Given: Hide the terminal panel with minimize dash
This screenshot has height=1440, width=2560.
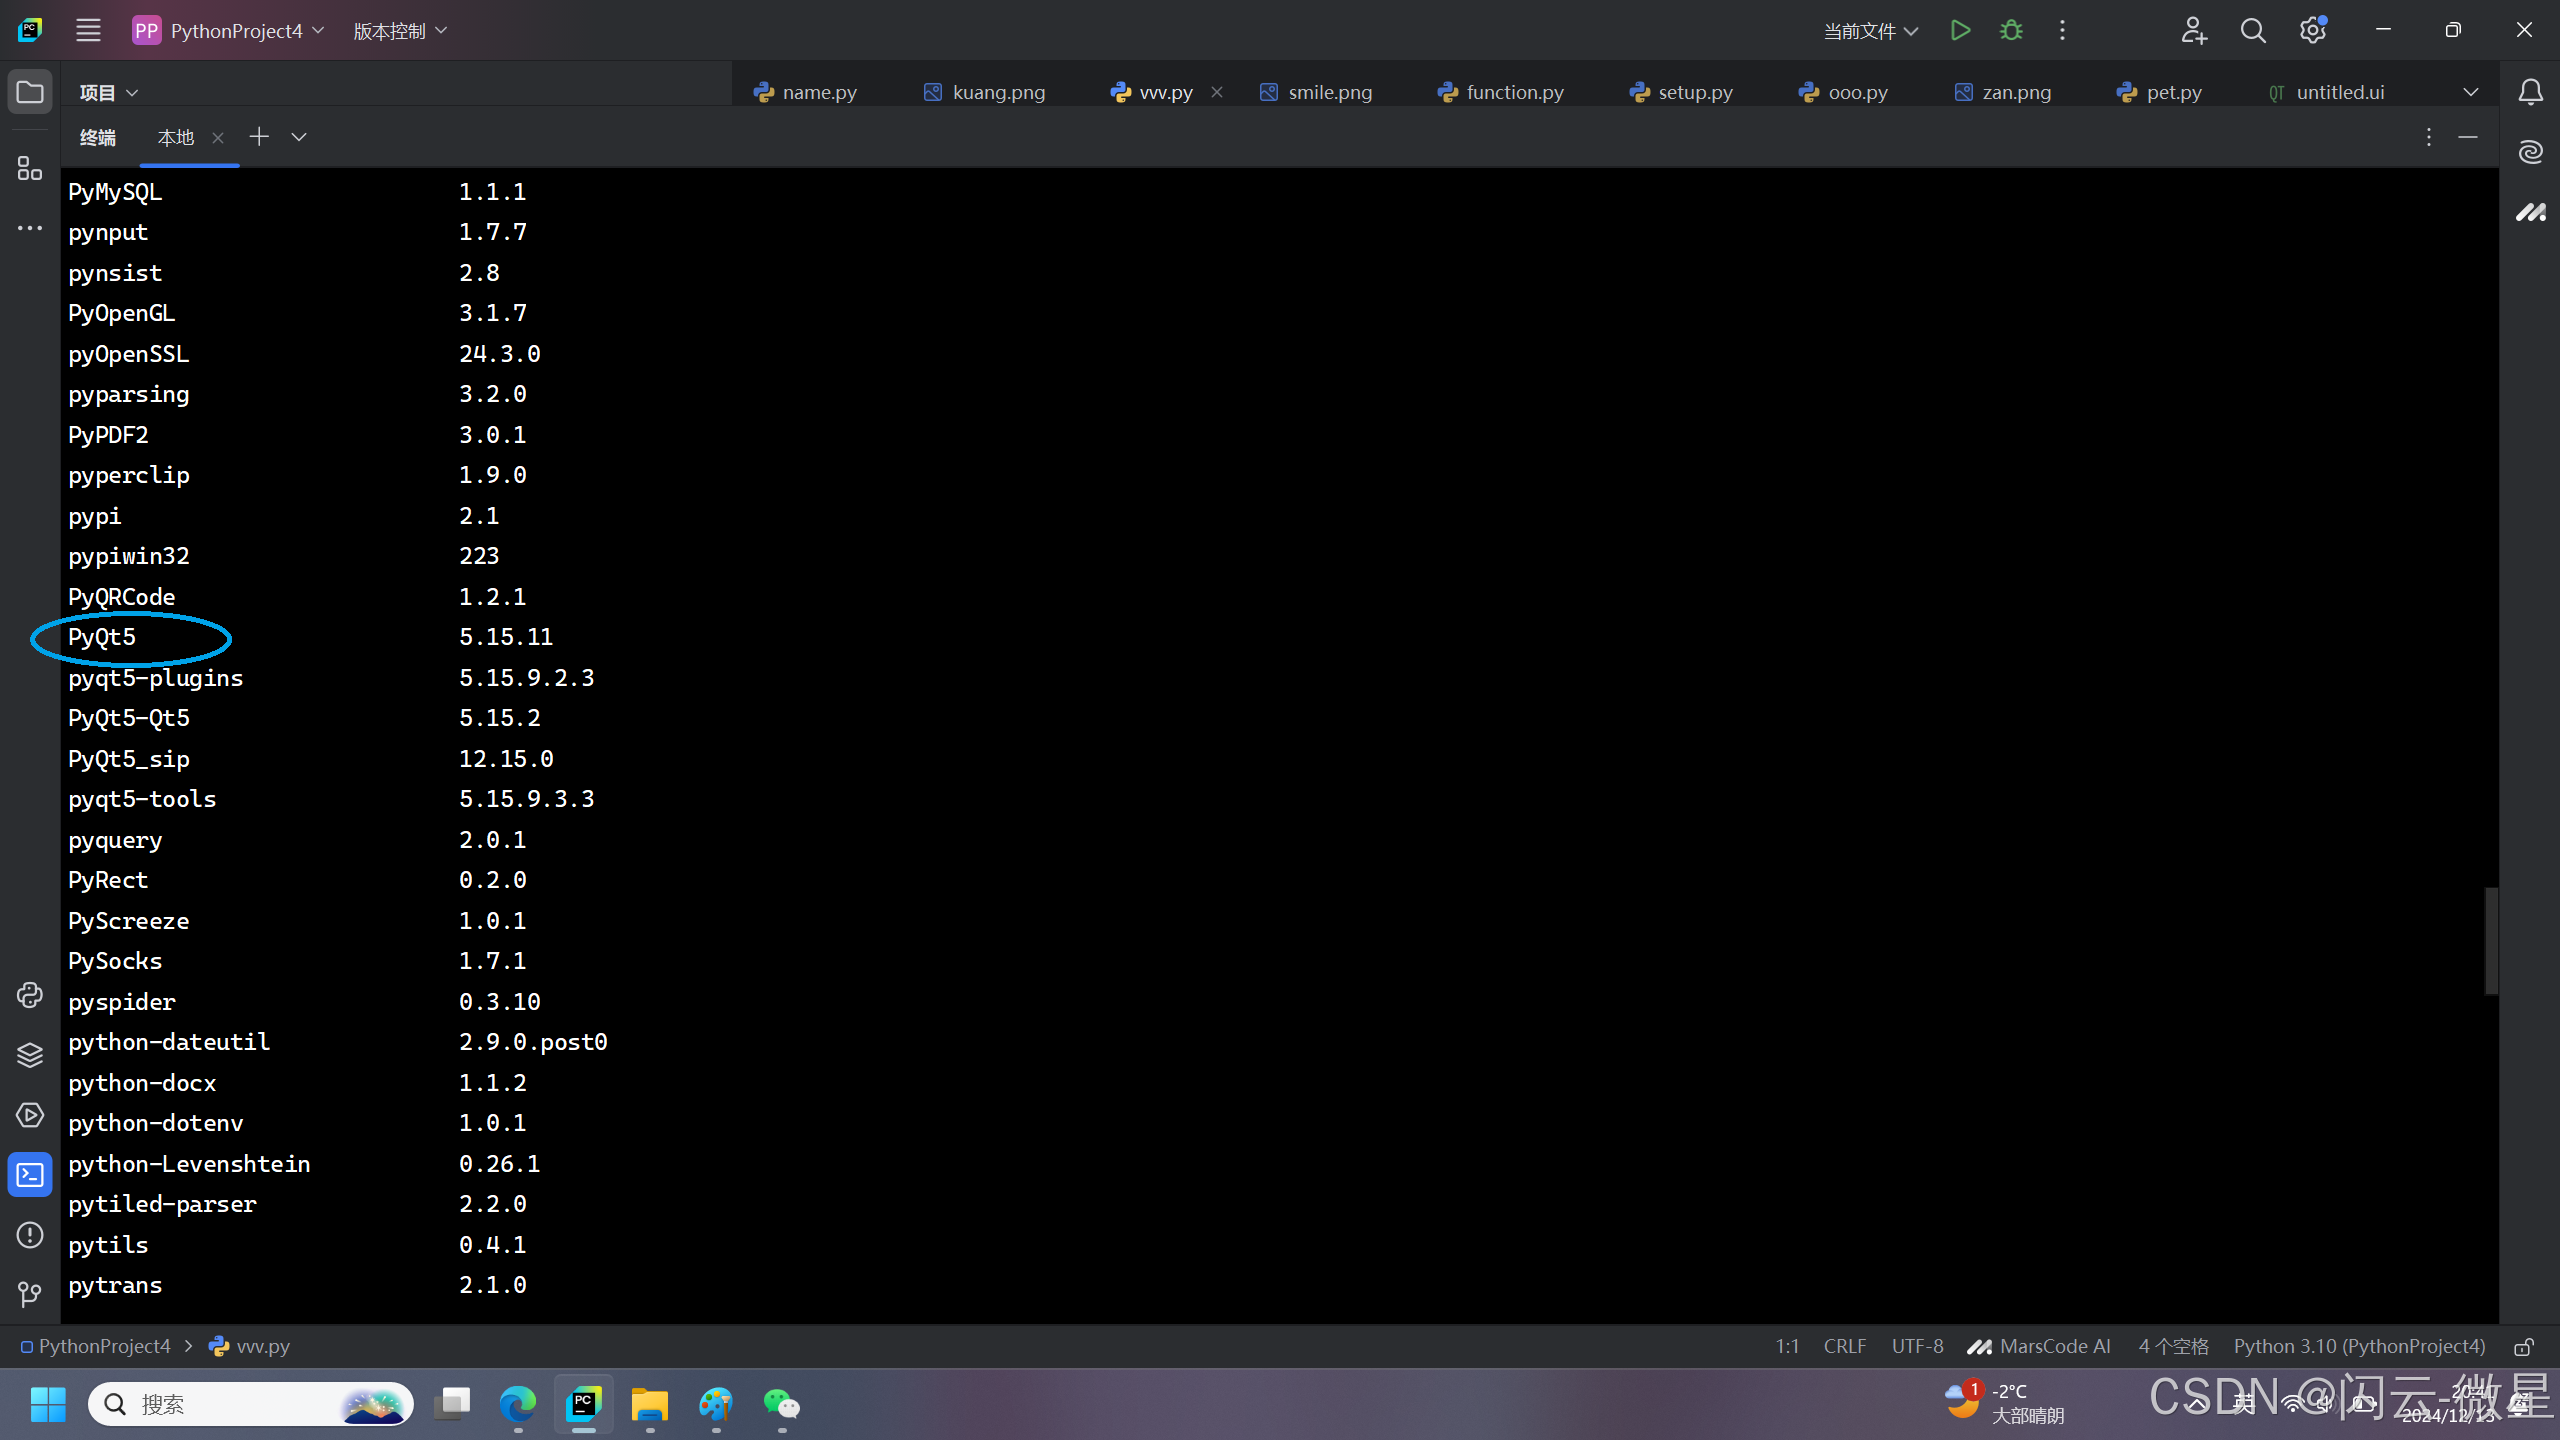Looking at the screenshot, I should pyautogui.click(x=2468, y=137).
